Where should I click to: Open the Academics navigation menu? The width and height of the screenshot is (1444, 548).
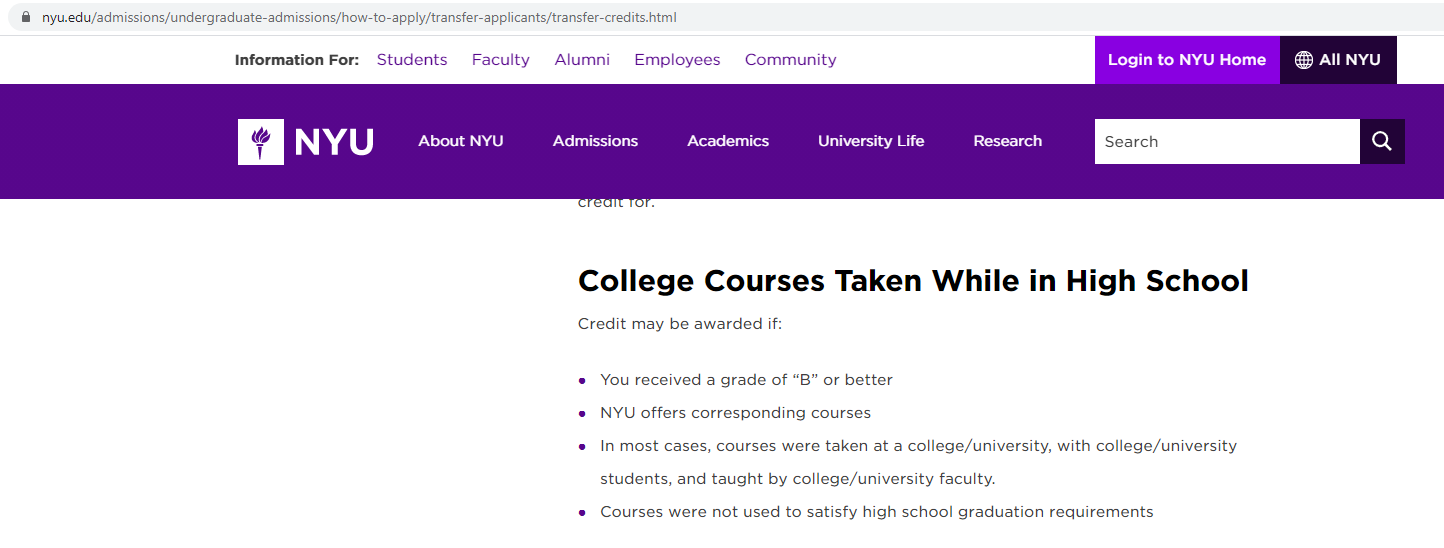pos(728,141)
